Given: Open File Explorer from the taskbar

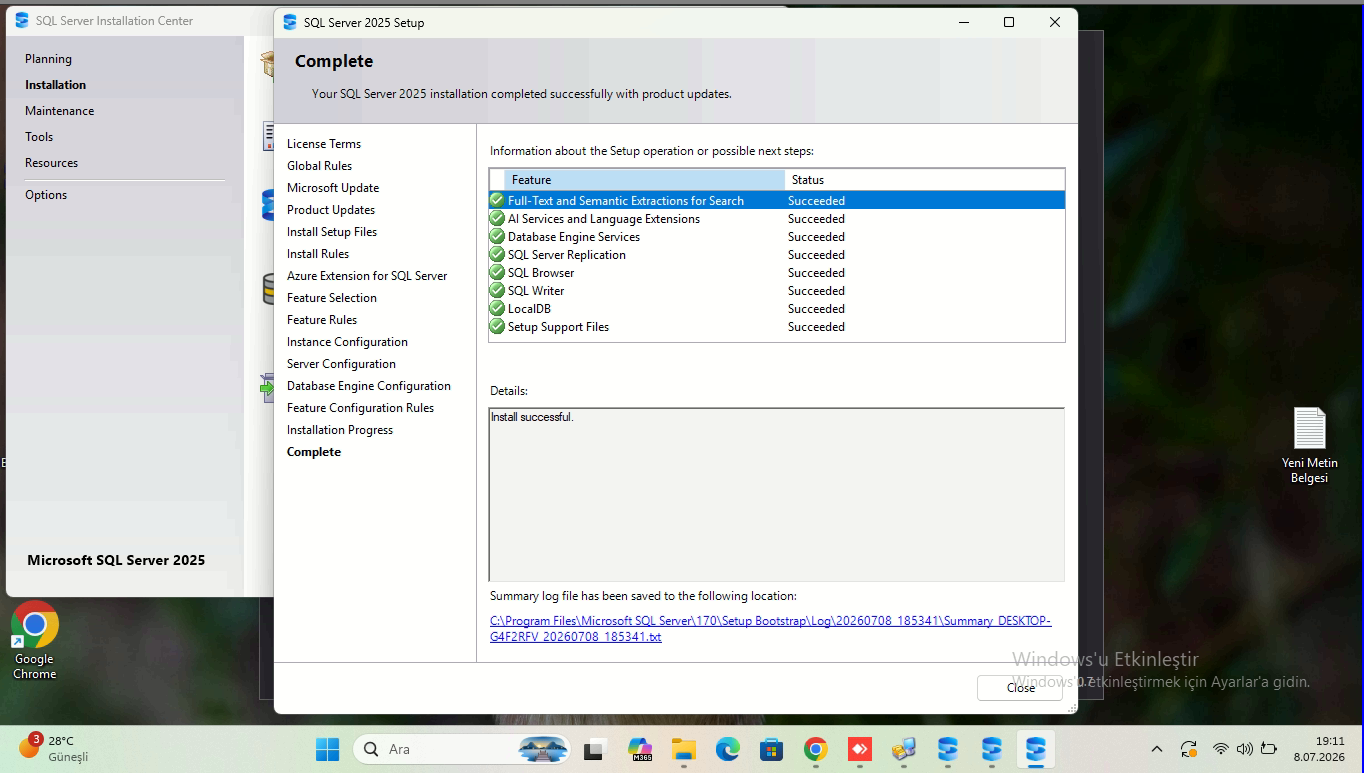Looking at the screenshot, I should (684, 749).
